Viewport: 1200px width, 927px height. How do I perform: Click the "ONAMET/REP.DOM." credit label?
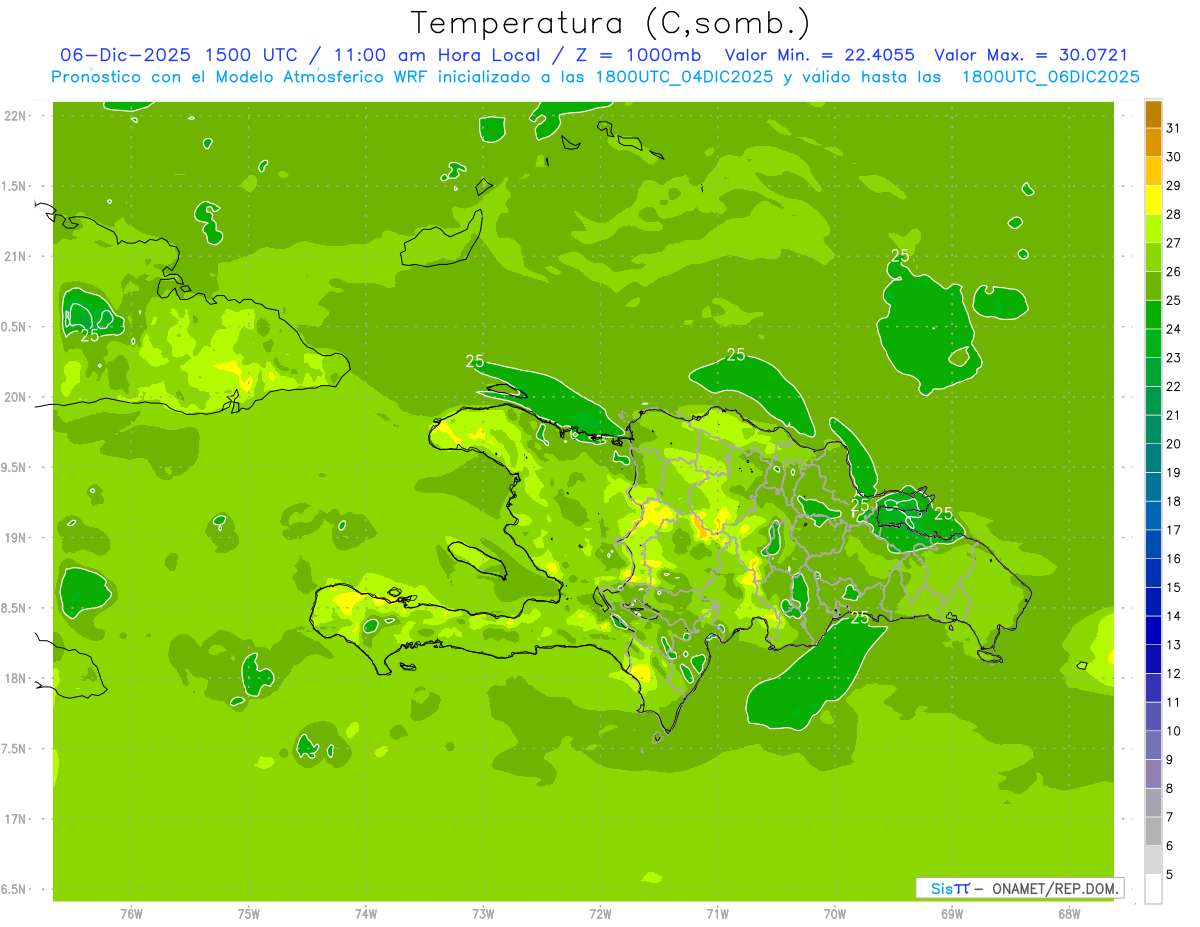pyautogui.click(x=1055, y=888)
